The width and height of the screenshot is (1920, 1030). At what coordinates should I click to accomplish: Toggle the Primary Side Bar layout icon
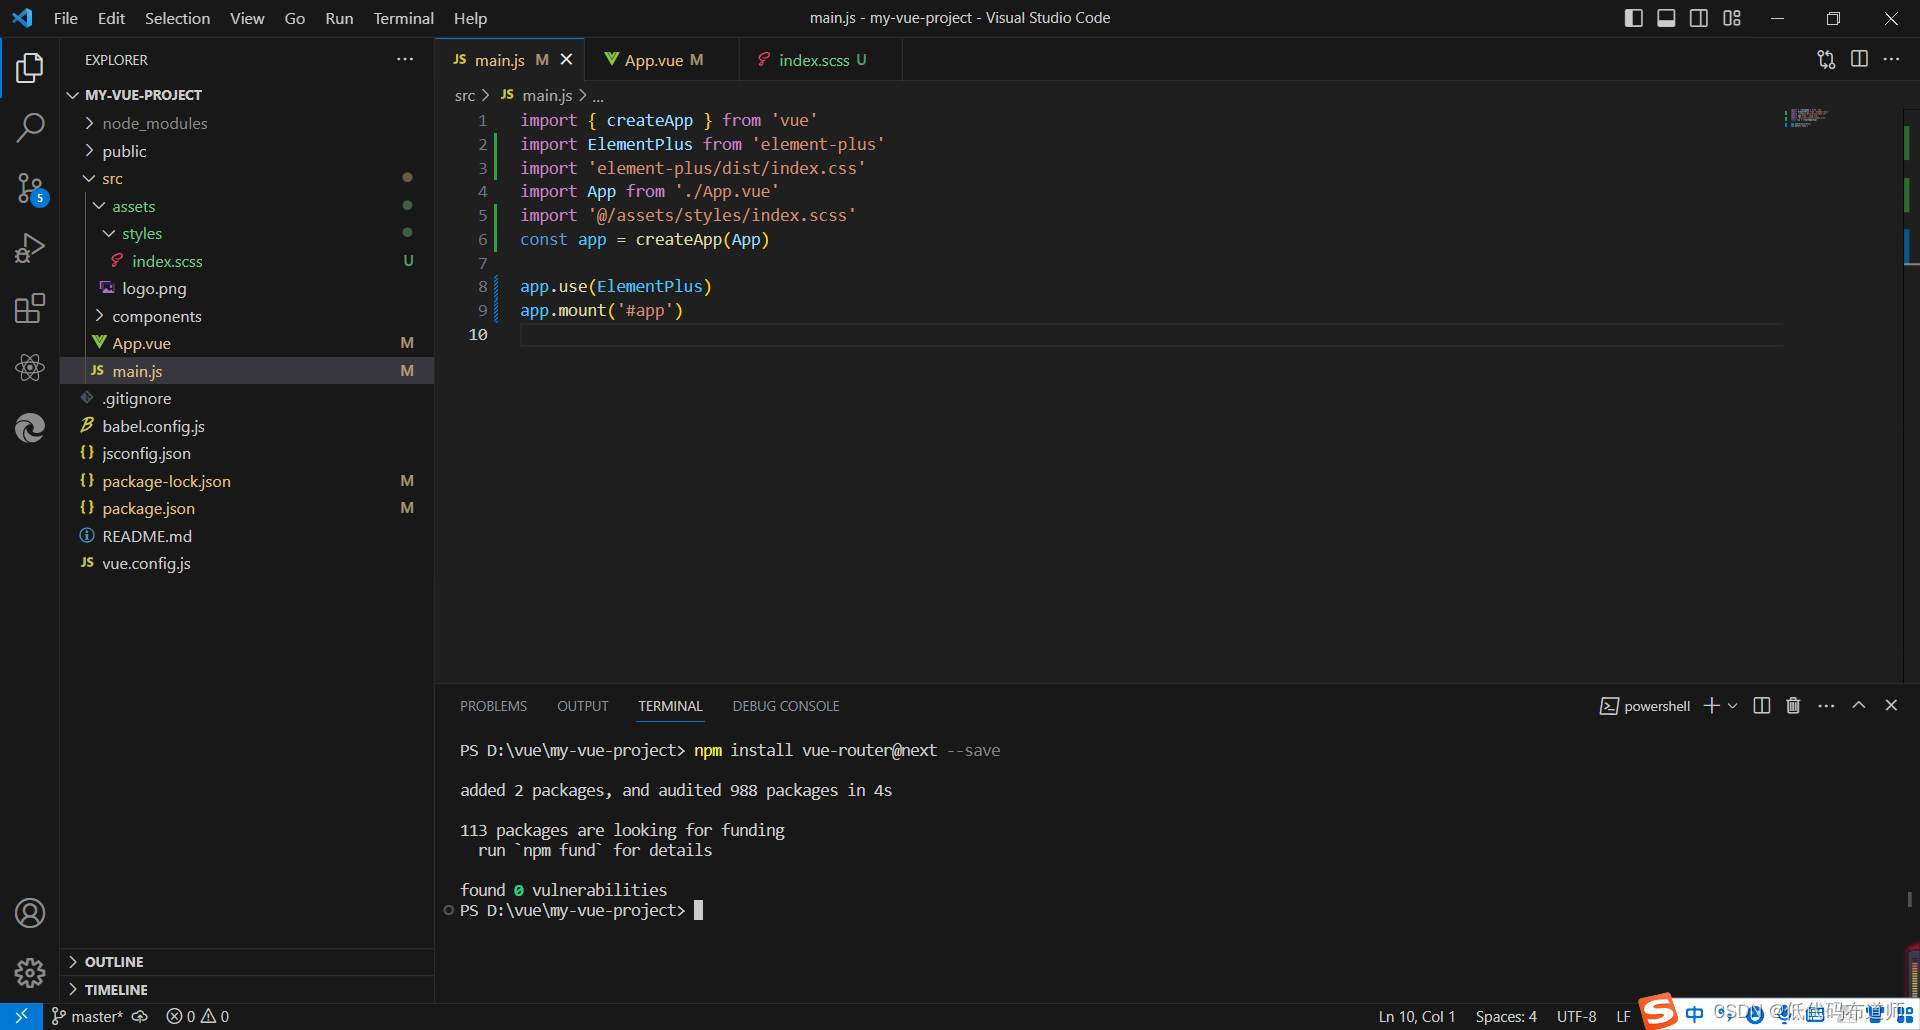(x=1634, y=18)
